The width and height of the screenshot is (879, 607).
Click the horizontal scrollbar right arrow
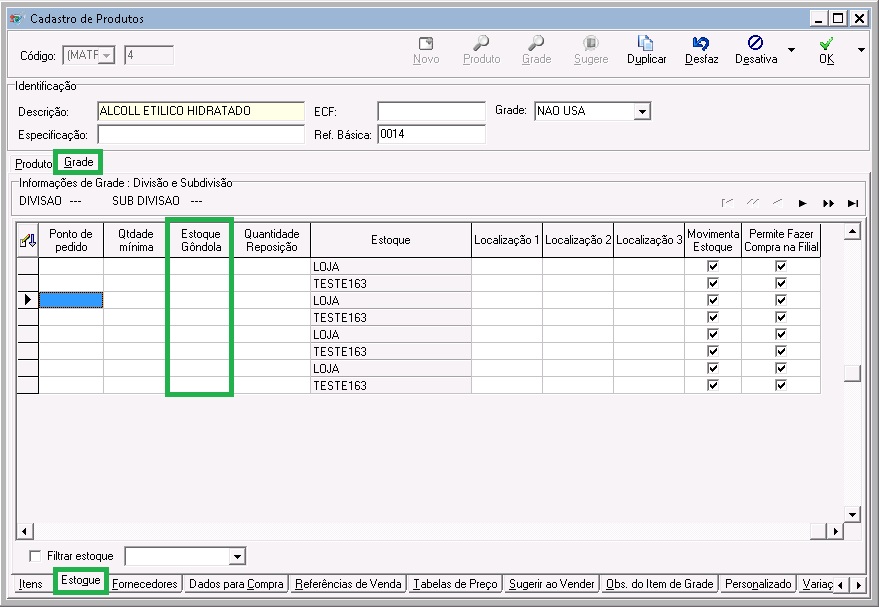click(835, 531)
